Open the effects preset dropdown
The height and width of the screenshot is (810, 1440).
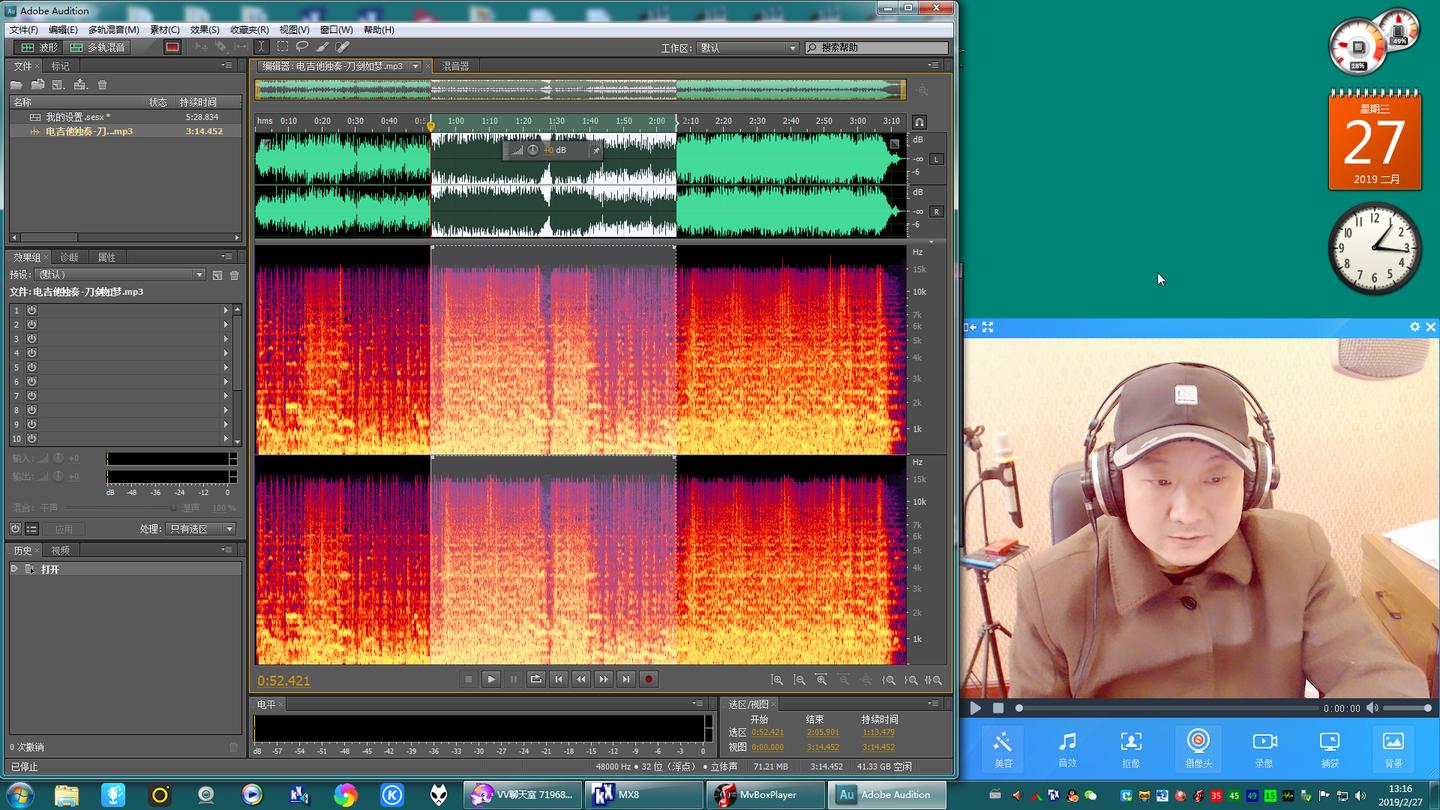click(119, 275)
